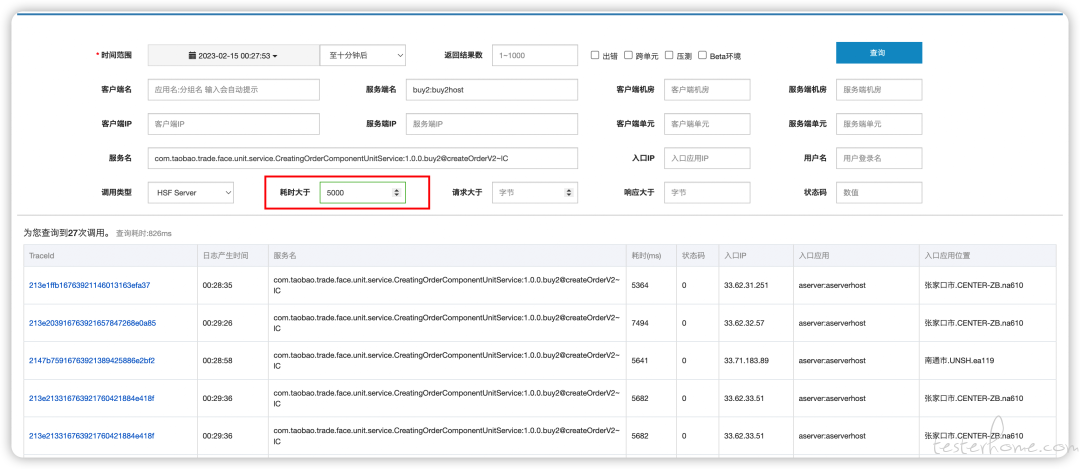Image resolution: width=1080 pixels, height=469 pixels.
Task: Focus the 用户名 input field
Action: coord(879,158)
